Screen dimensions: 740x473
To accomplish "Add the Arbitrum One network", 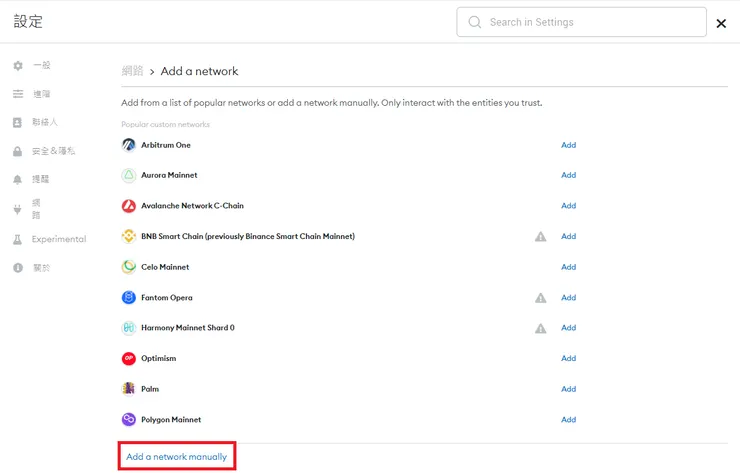I will click(568, 145).
